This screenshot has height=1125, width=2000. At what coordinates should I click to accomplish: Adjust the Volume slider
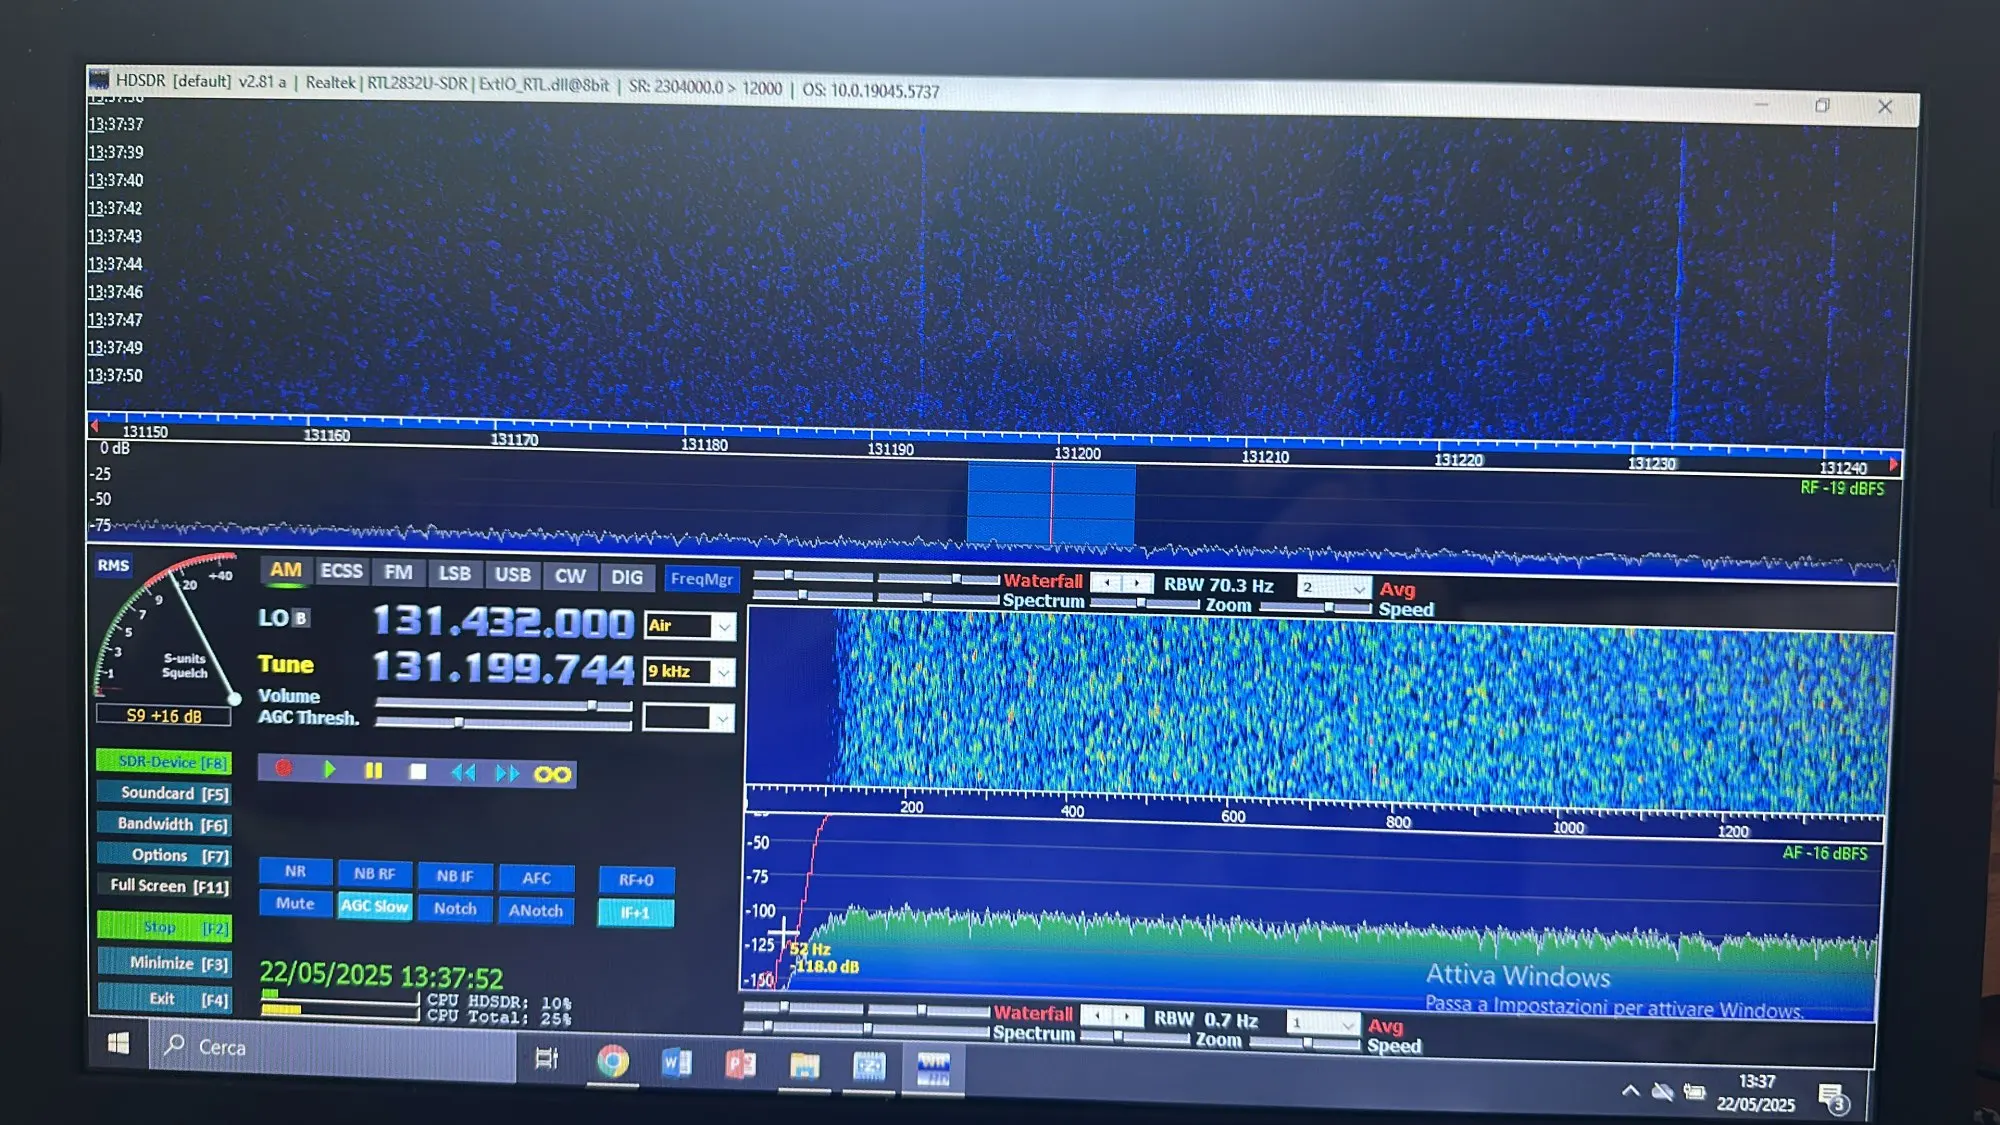click(x=592, y=705)
